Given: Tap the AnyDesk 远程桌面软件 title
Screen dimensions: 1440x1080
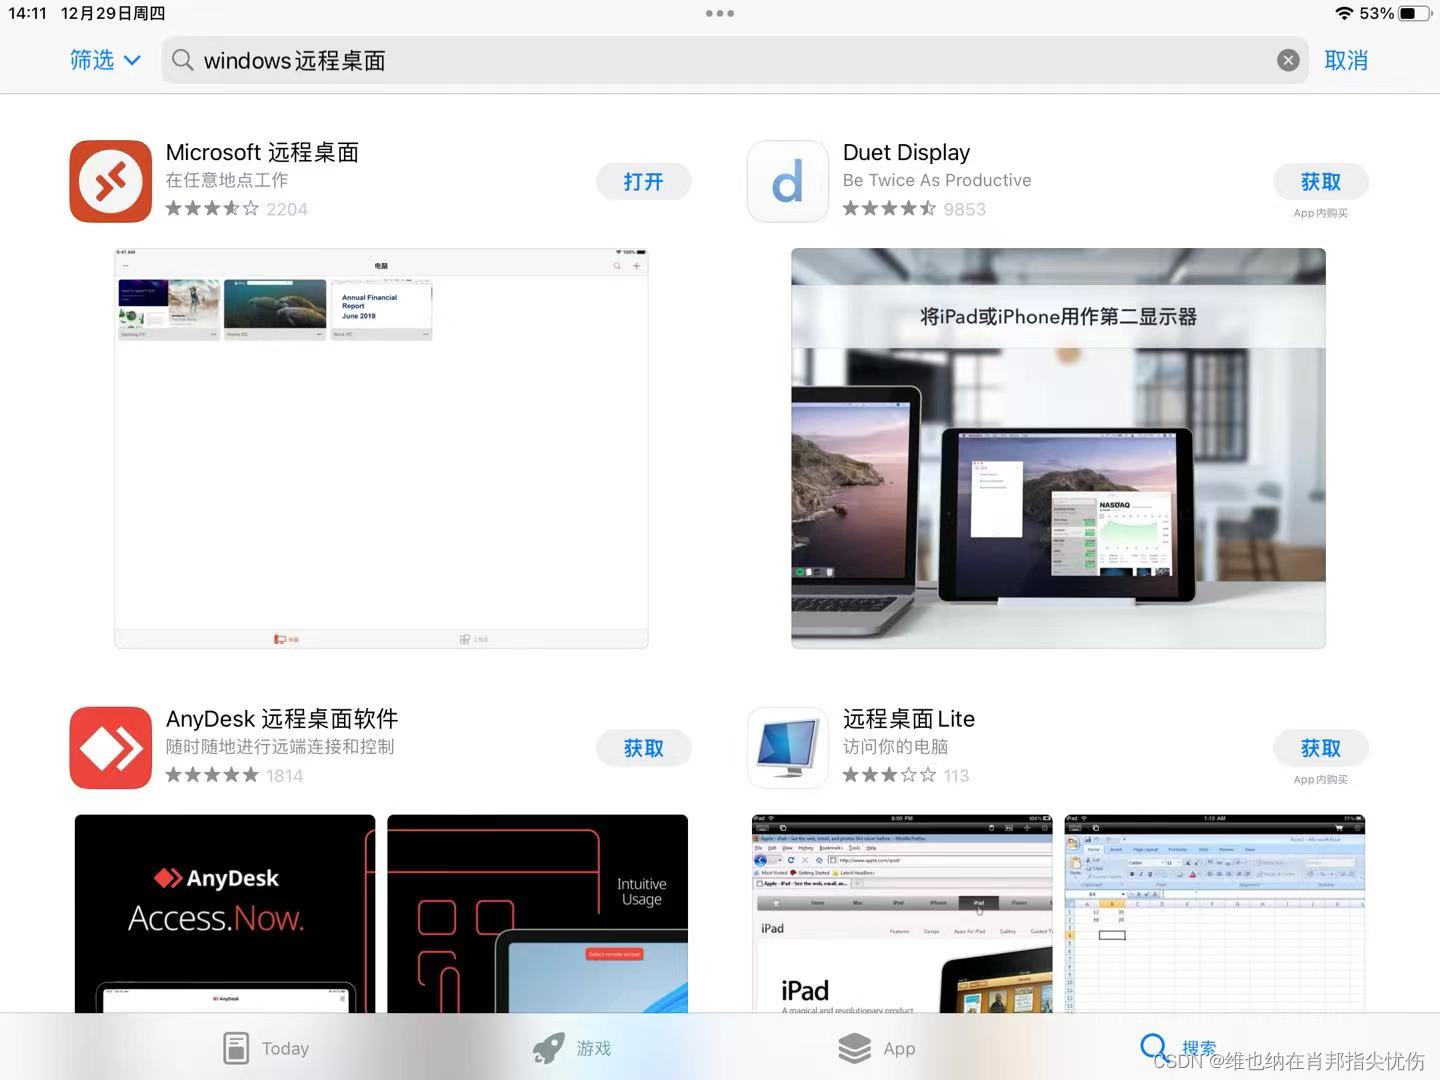Looking at the screenshot, I should point(282,719).
